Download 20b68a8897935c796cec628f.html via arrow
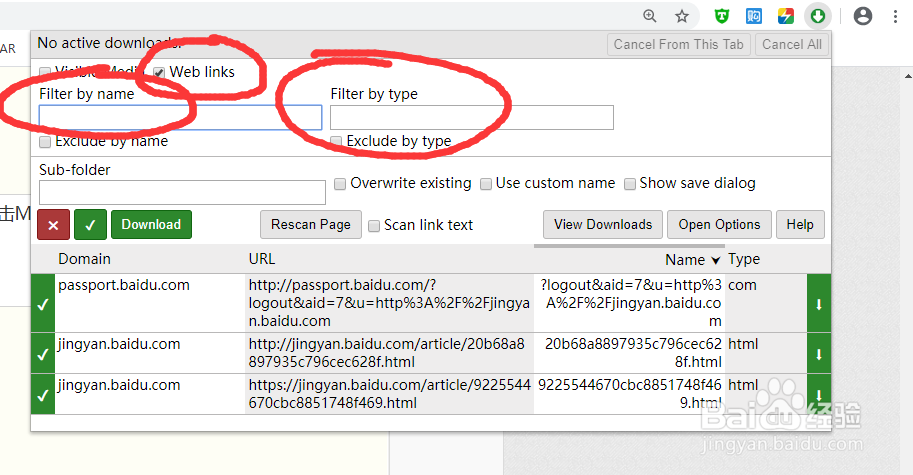The image size is (913, 475). (819, 353)
